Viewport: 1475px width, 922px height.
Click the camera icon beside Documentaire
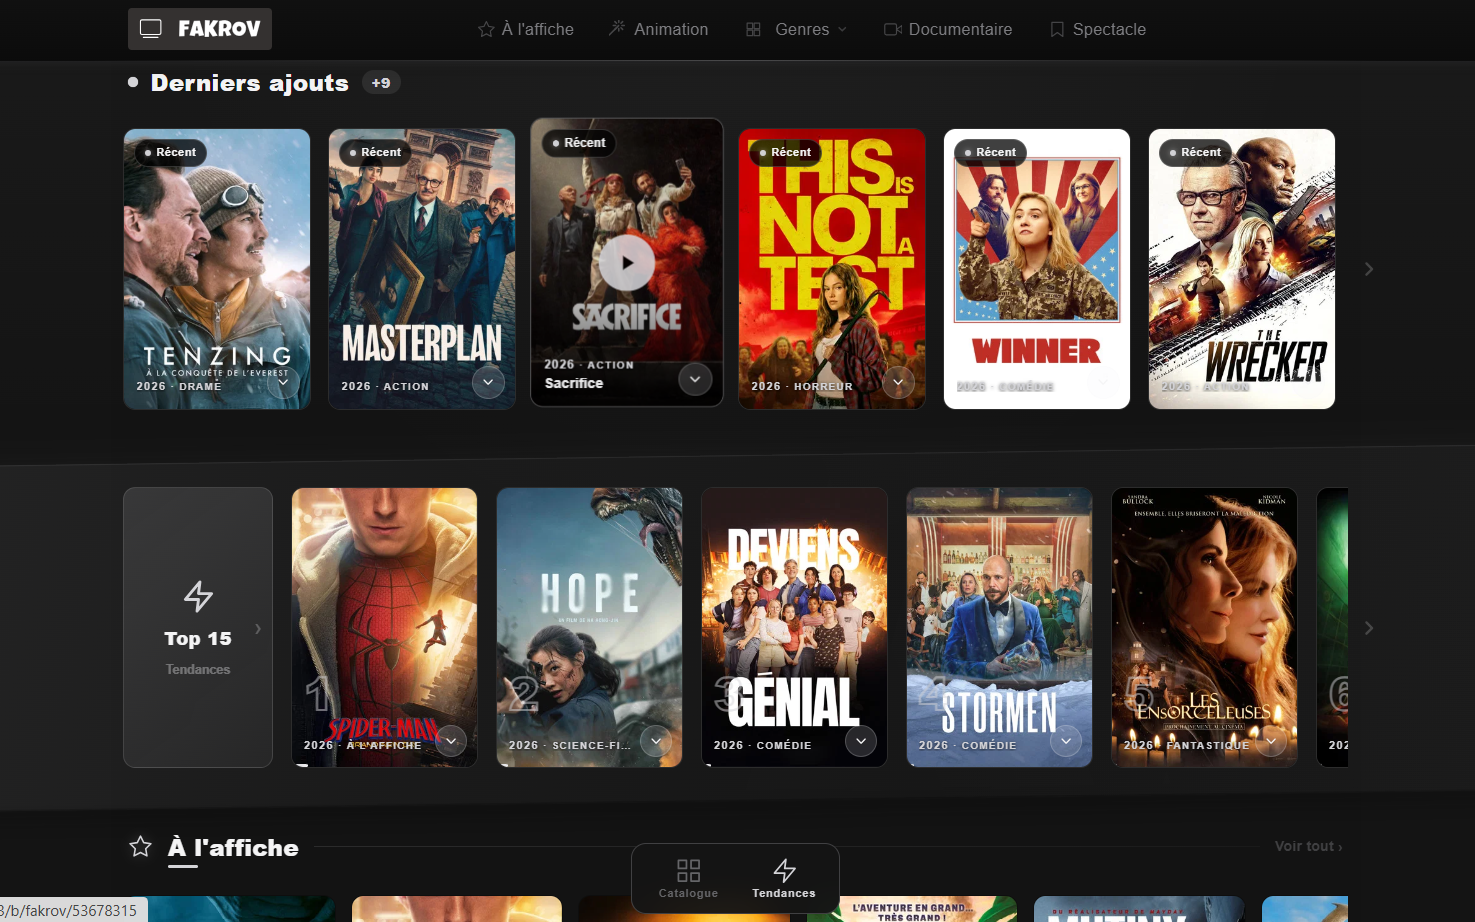[893, 30]
